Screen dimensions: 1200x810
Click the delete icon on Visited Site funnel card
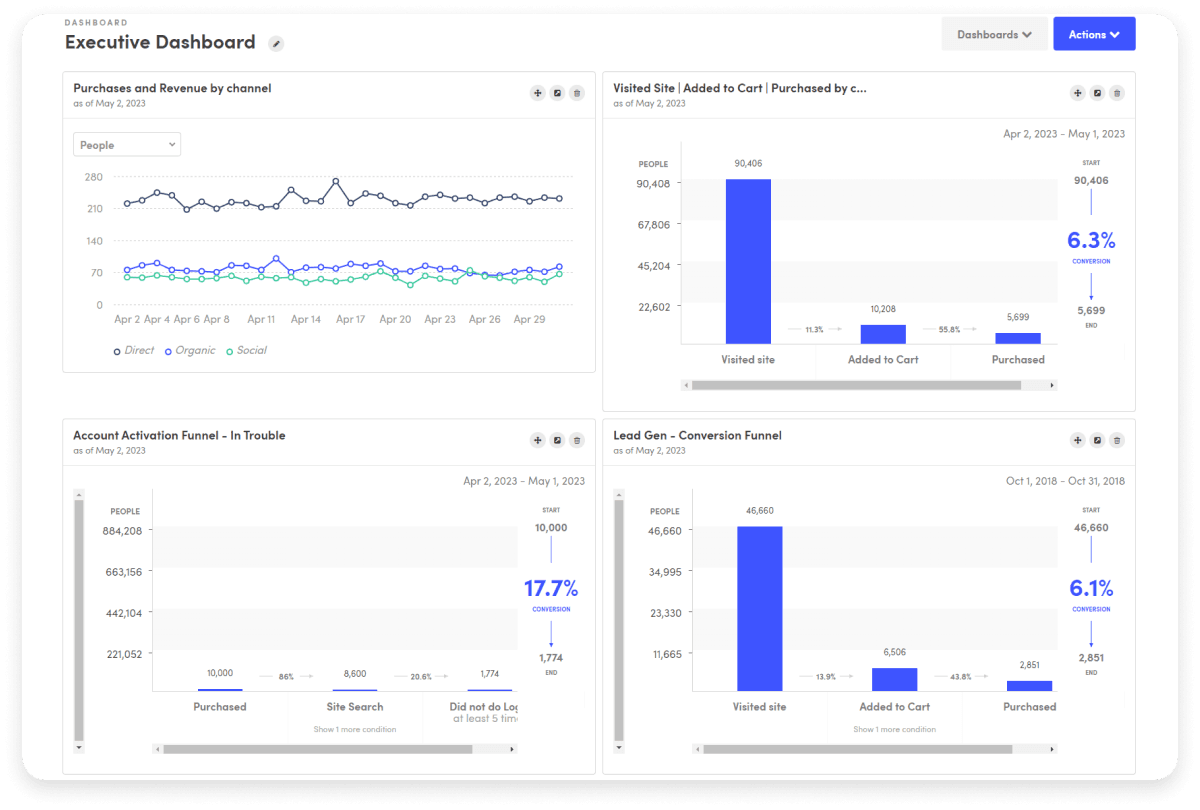tap(1117, 92)
